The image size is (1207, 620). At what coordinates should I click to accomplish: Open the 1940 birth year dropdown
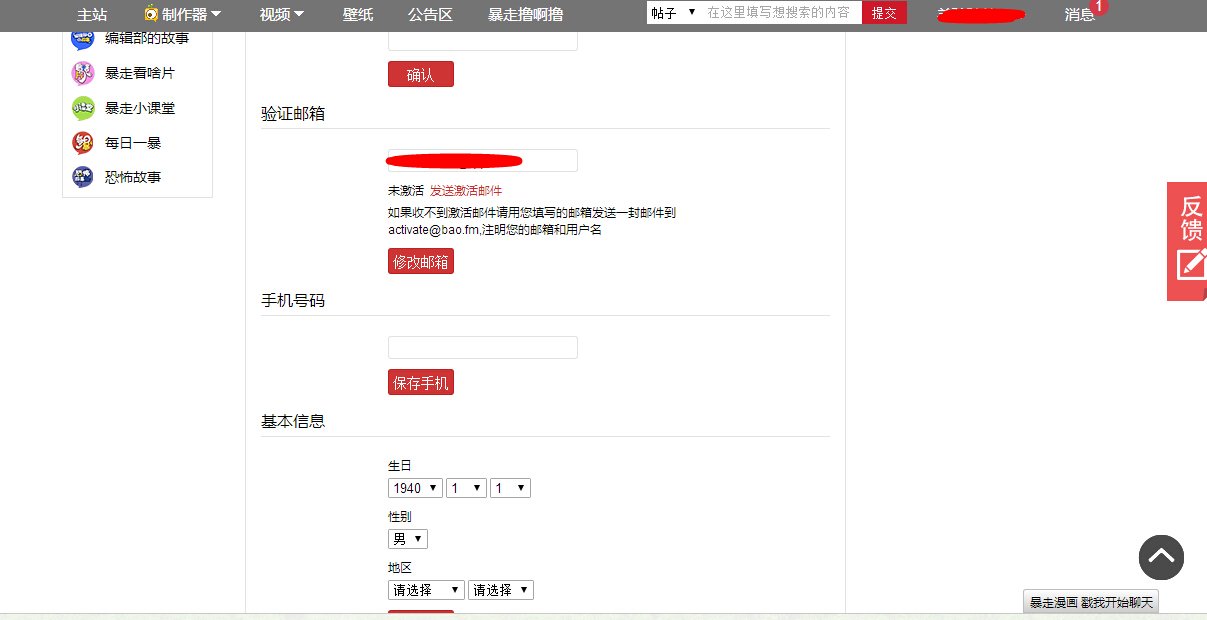click(x=414, y=488)
